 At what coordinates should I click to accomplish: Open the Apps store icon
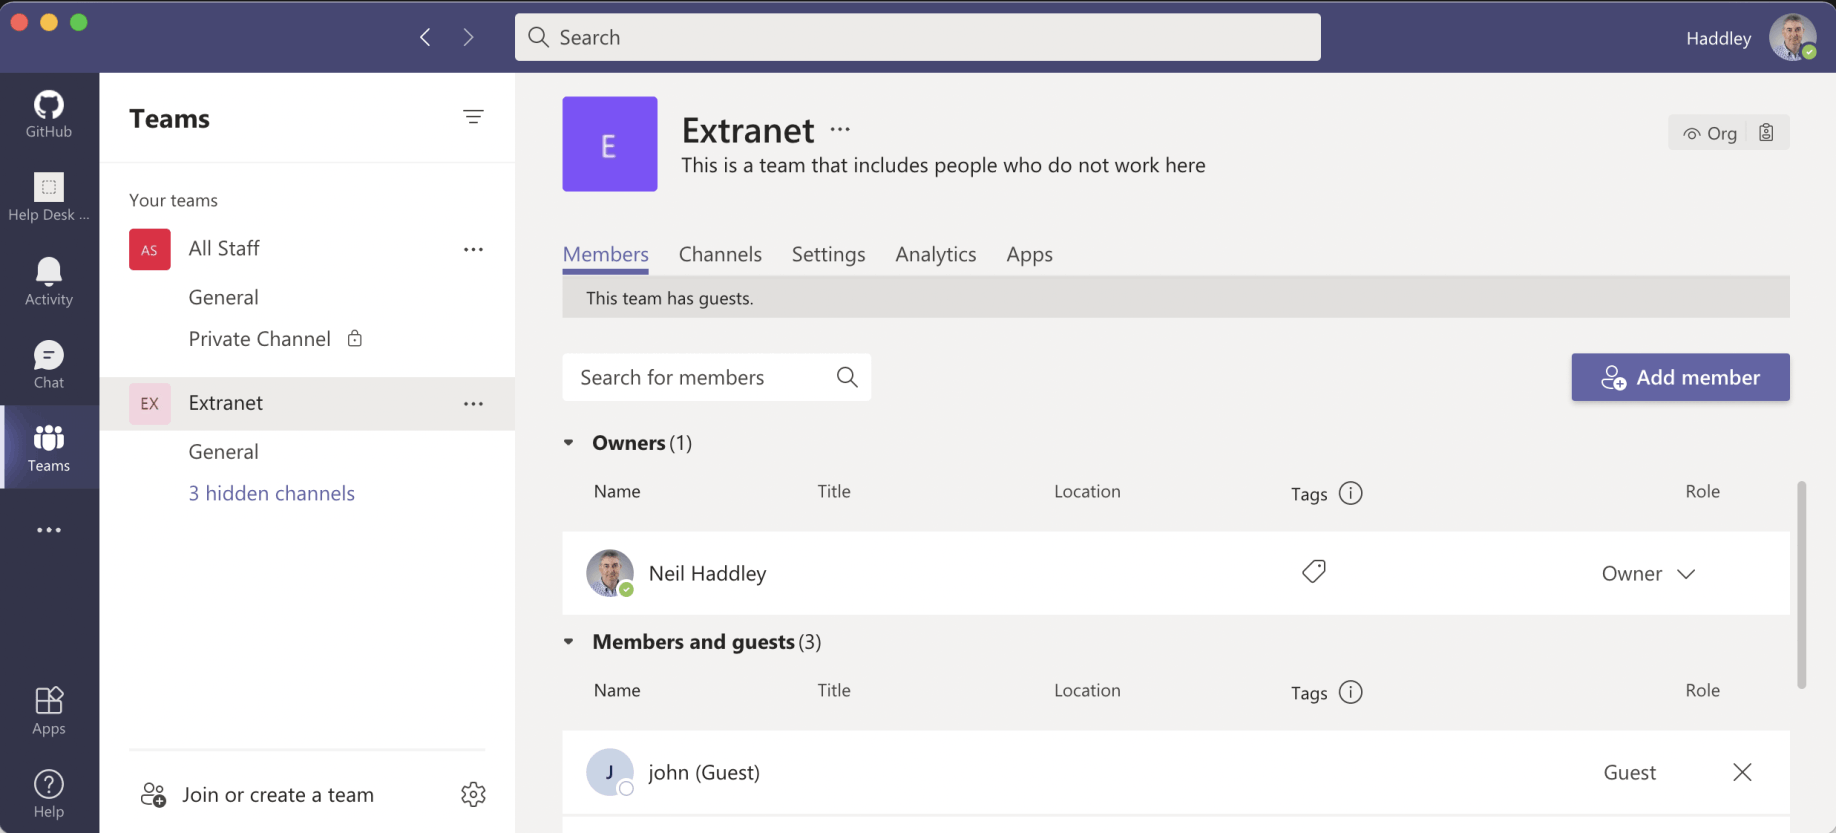tap(48, 711)
